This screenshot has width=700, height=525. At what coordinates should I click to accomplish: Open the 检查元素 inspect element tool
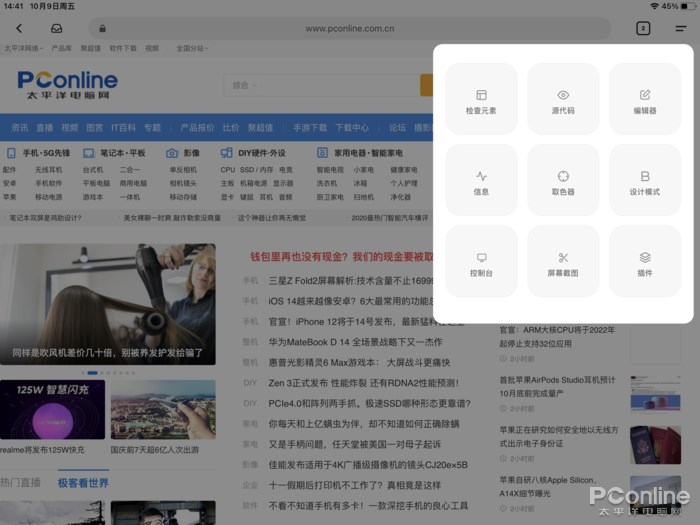(481, 99)
